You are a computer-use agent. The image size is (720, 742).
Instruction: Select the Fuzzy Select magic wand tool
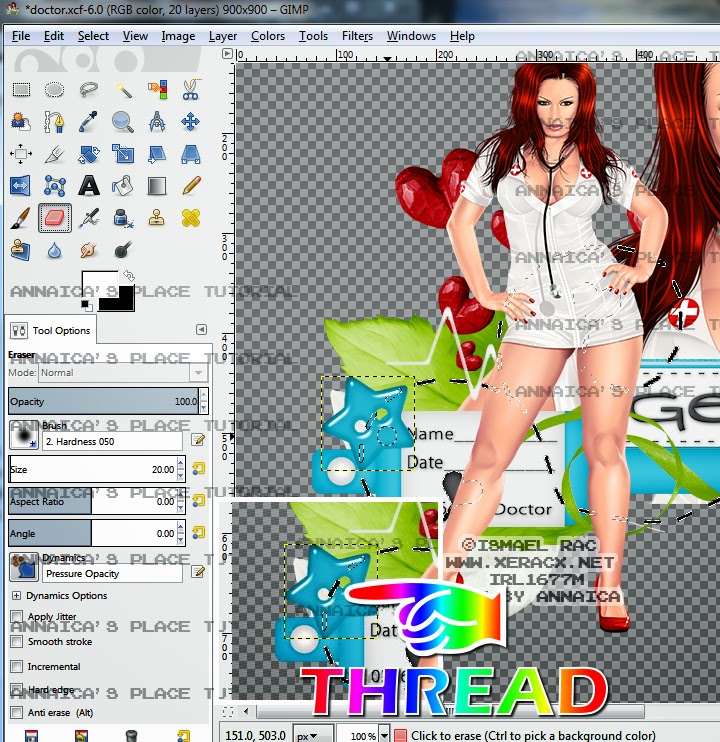[123, 89]
